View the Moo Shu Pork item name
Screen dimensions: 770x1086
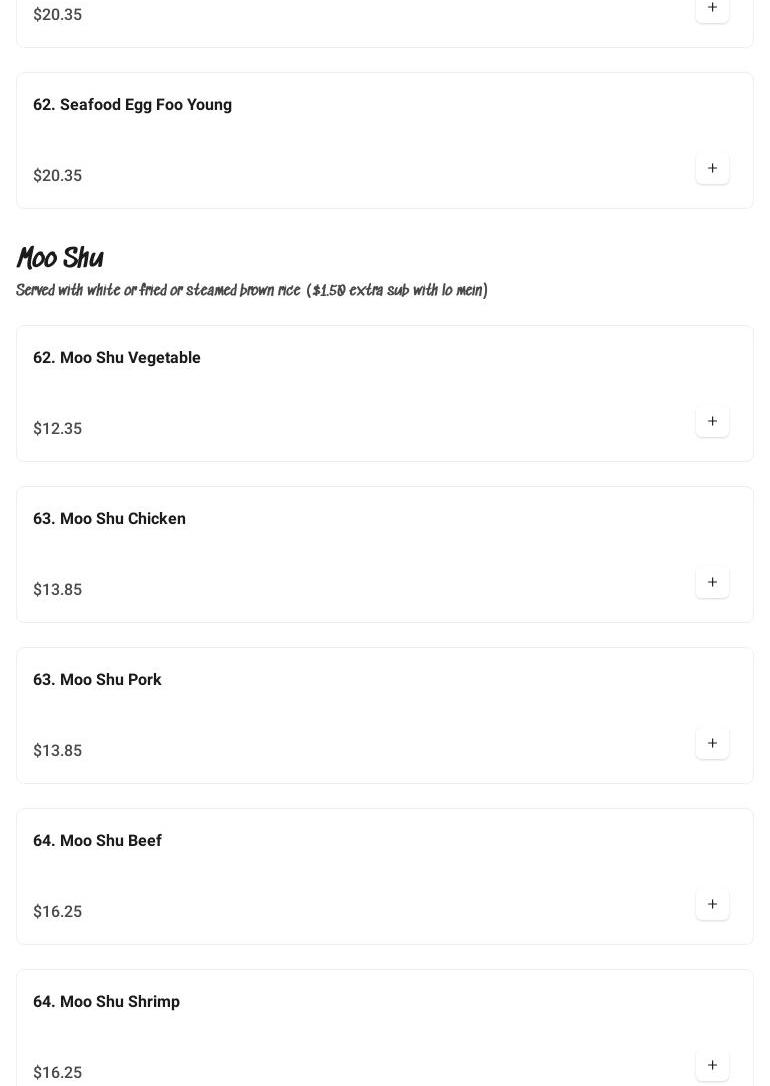[97, 680]
